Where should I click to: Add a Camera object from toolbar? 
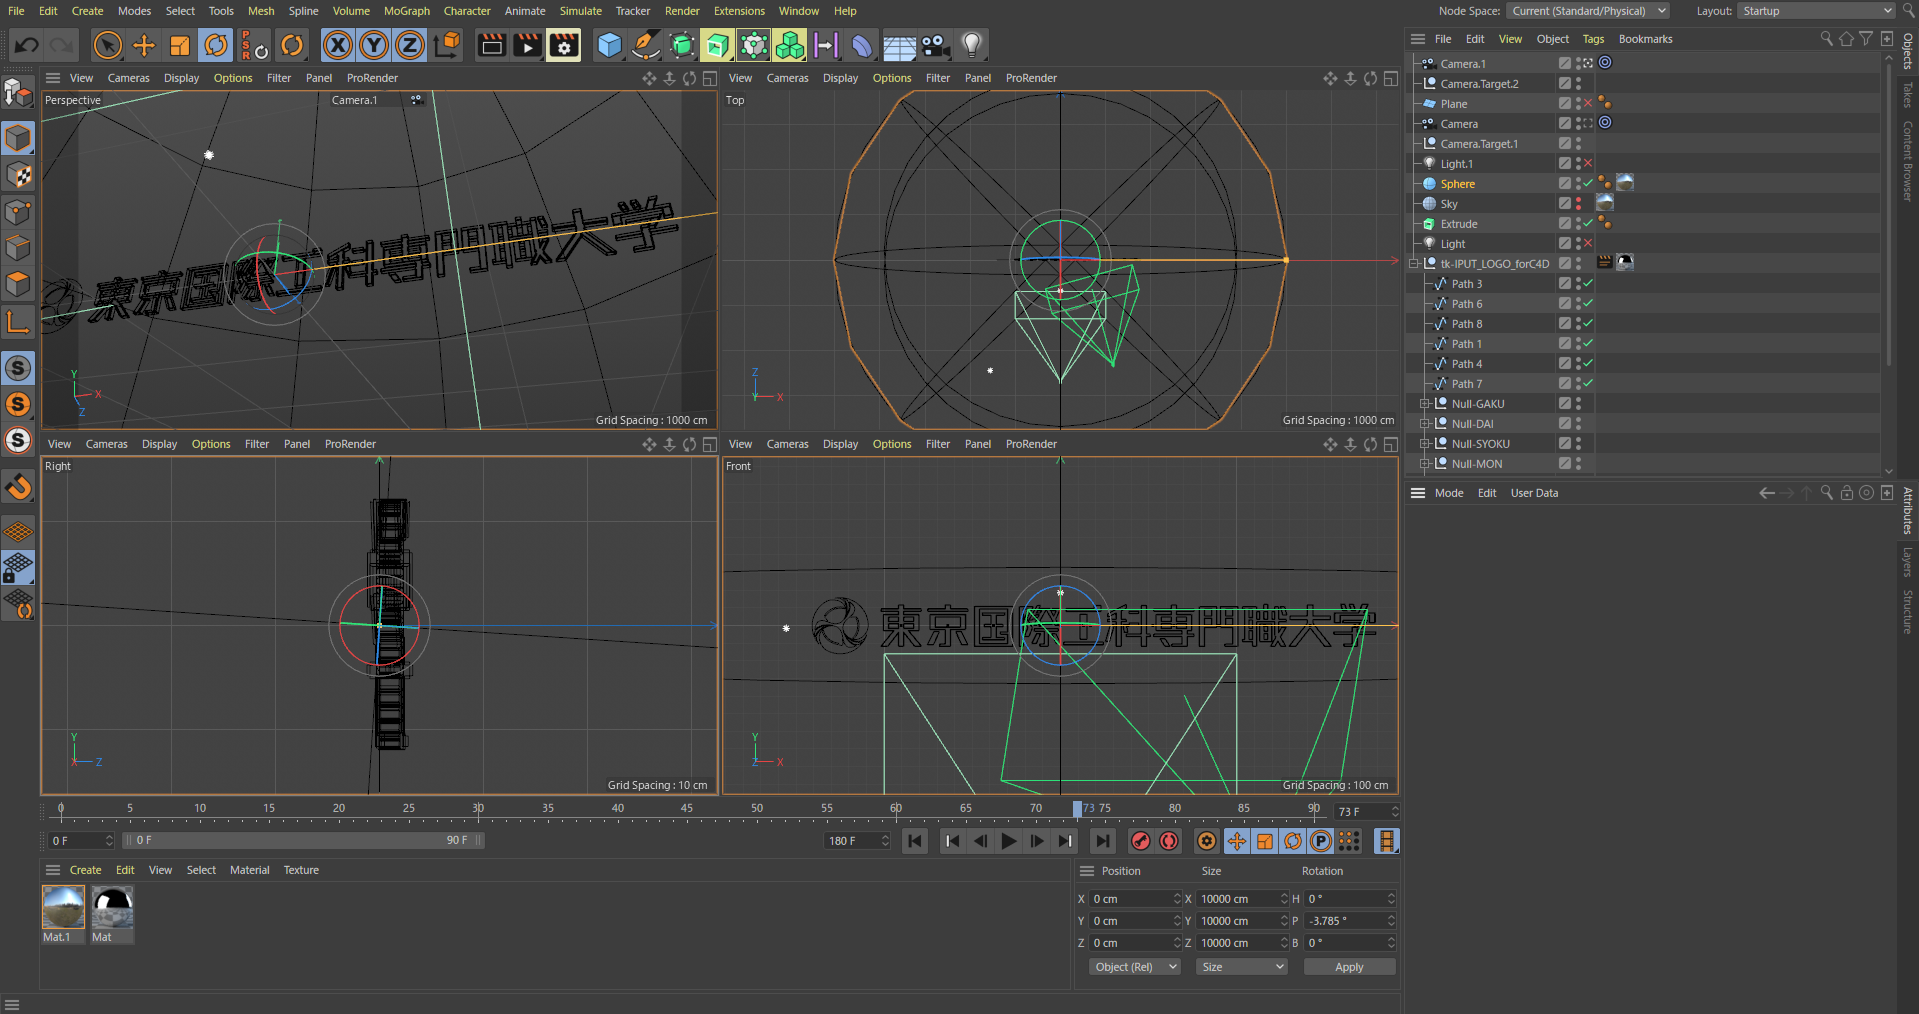pos(935,45)
